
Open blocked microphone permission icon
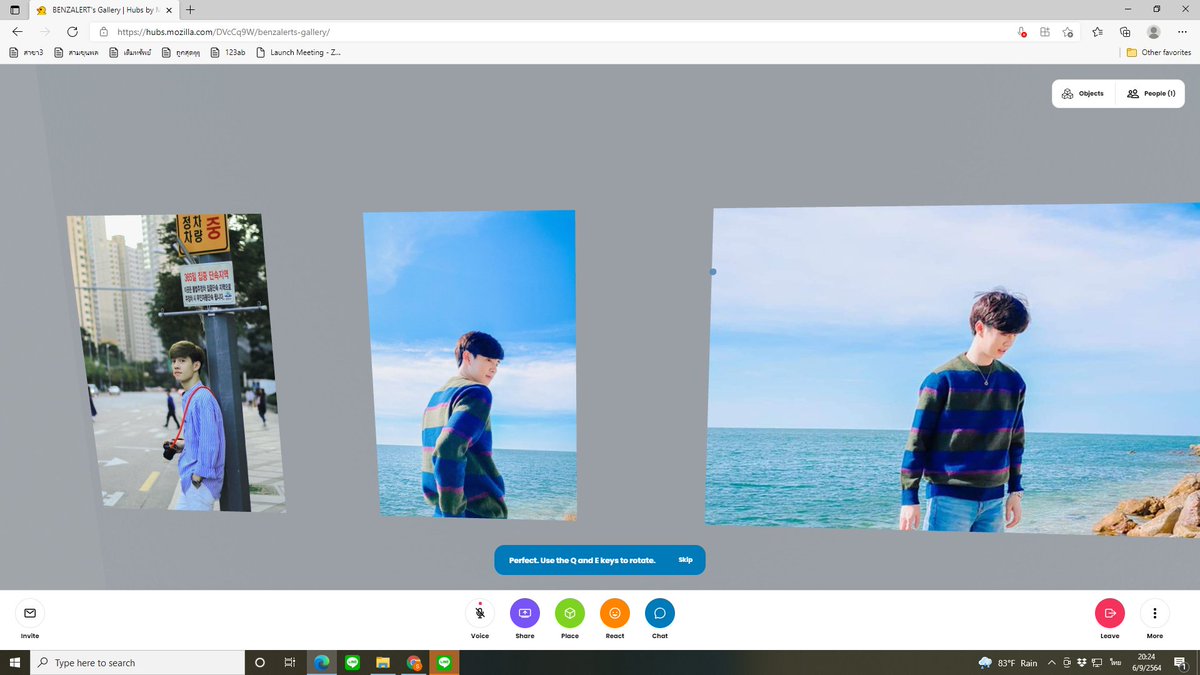[x=1021, y=32]
